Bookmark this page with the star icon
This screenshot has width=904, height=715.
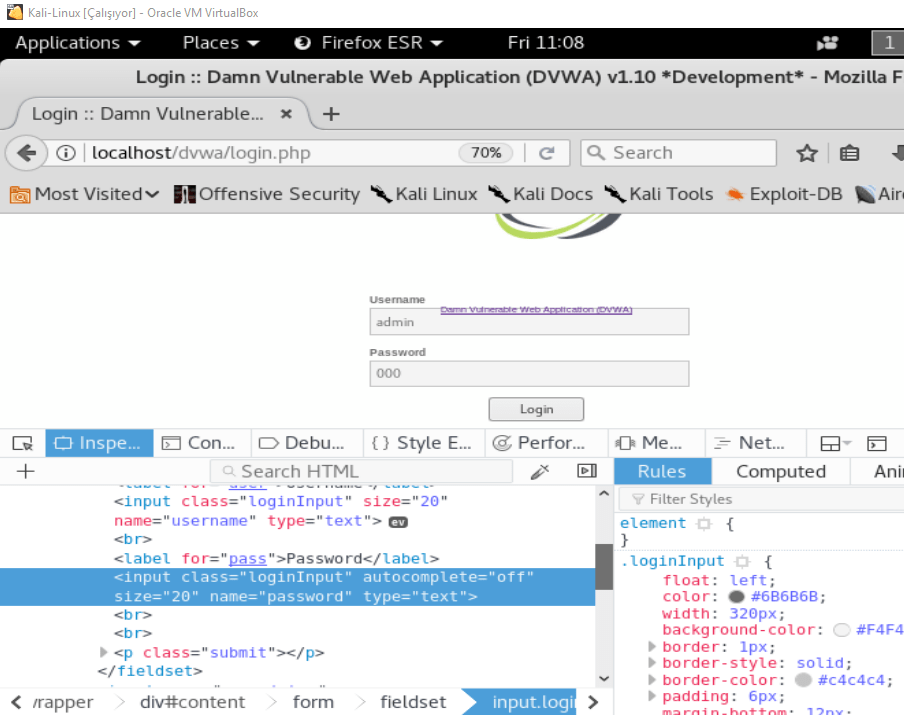[x=807, y=153]
